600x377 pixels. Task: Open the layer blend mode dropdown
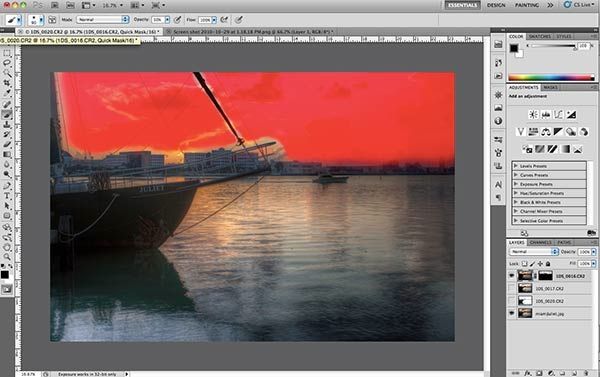[534, 251]
